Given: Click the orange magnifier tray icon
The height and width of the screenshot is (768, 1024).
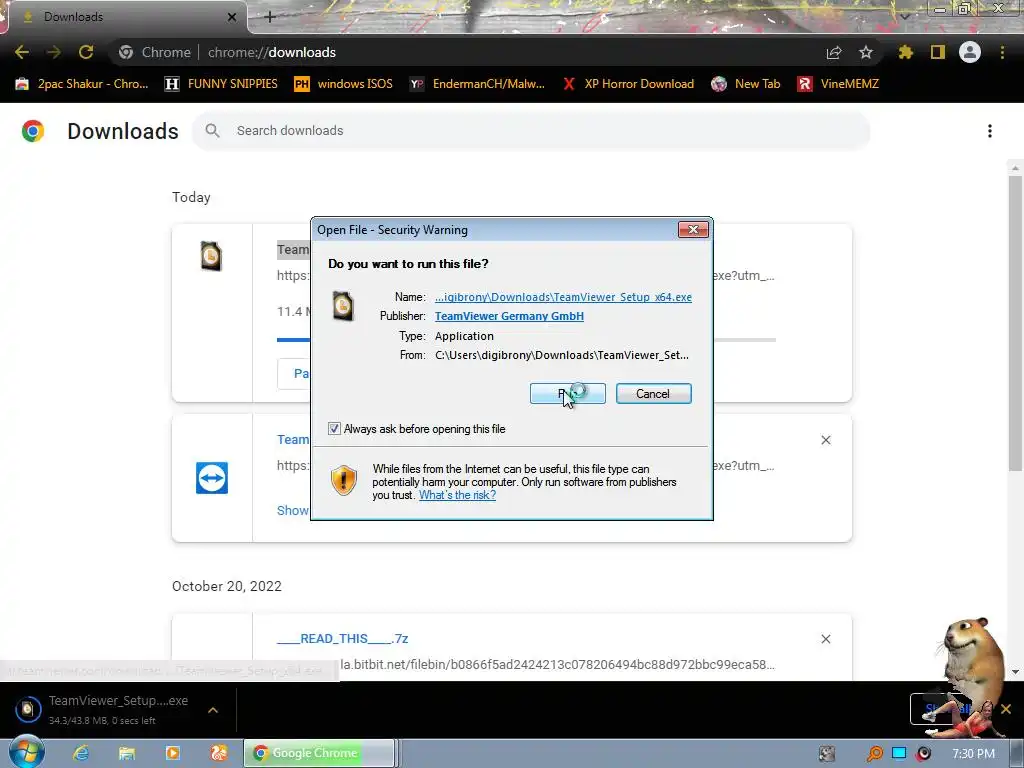Looking at the screenshot, I should (874, 754).
